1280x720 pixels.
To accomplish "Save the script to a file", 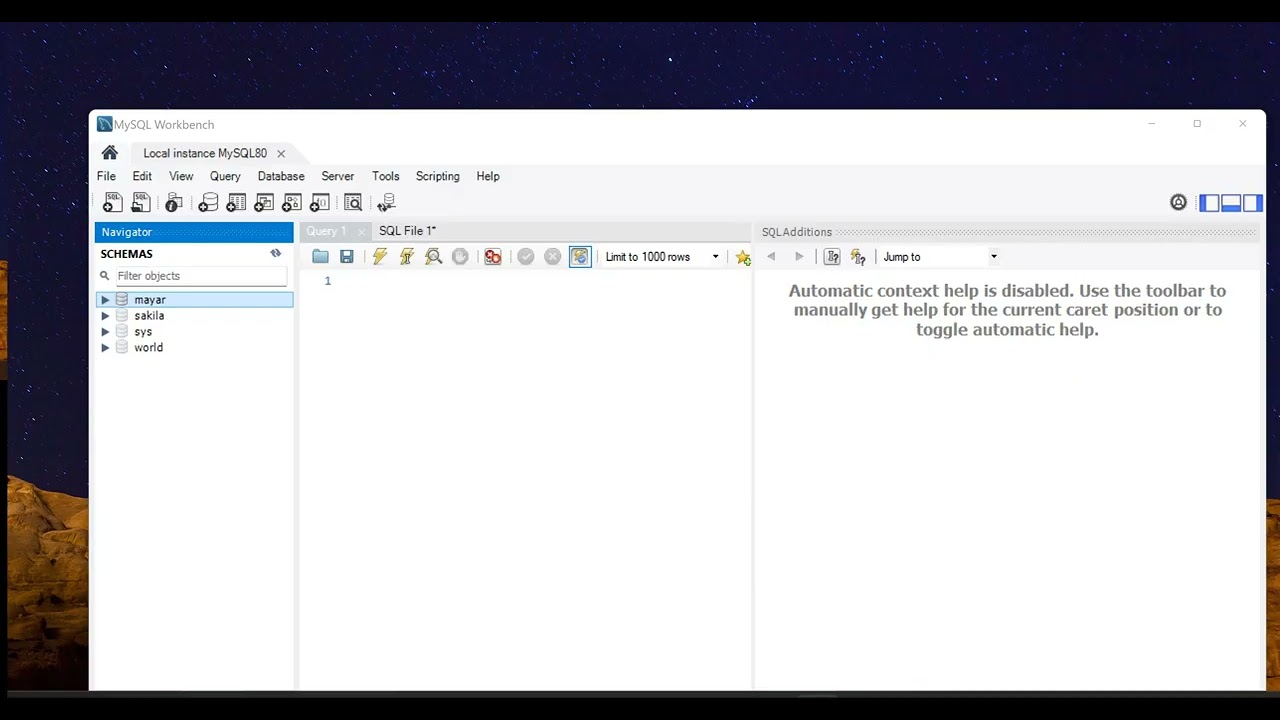I will (346, 257).
